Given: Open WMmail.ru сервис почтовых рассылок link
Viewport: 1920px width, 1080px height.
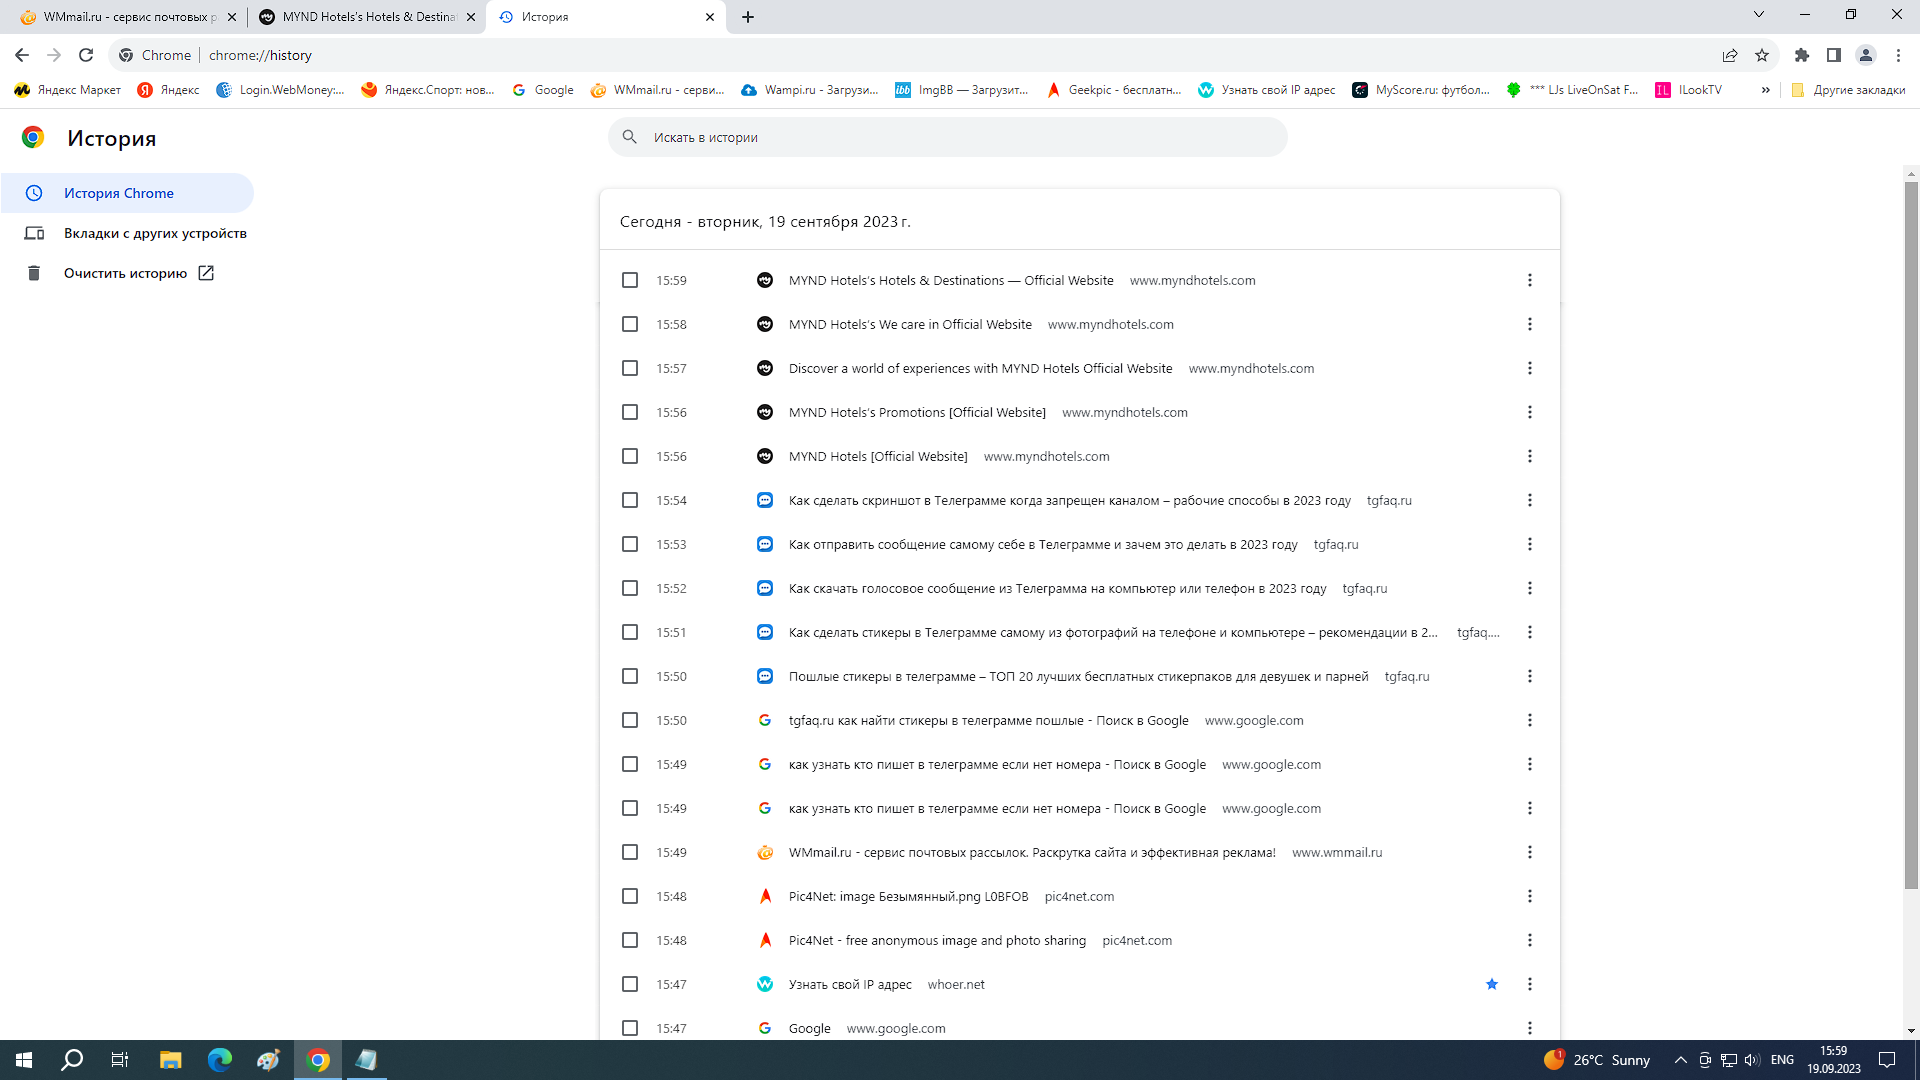Looking at the screenshot, I should [1032, 852].
